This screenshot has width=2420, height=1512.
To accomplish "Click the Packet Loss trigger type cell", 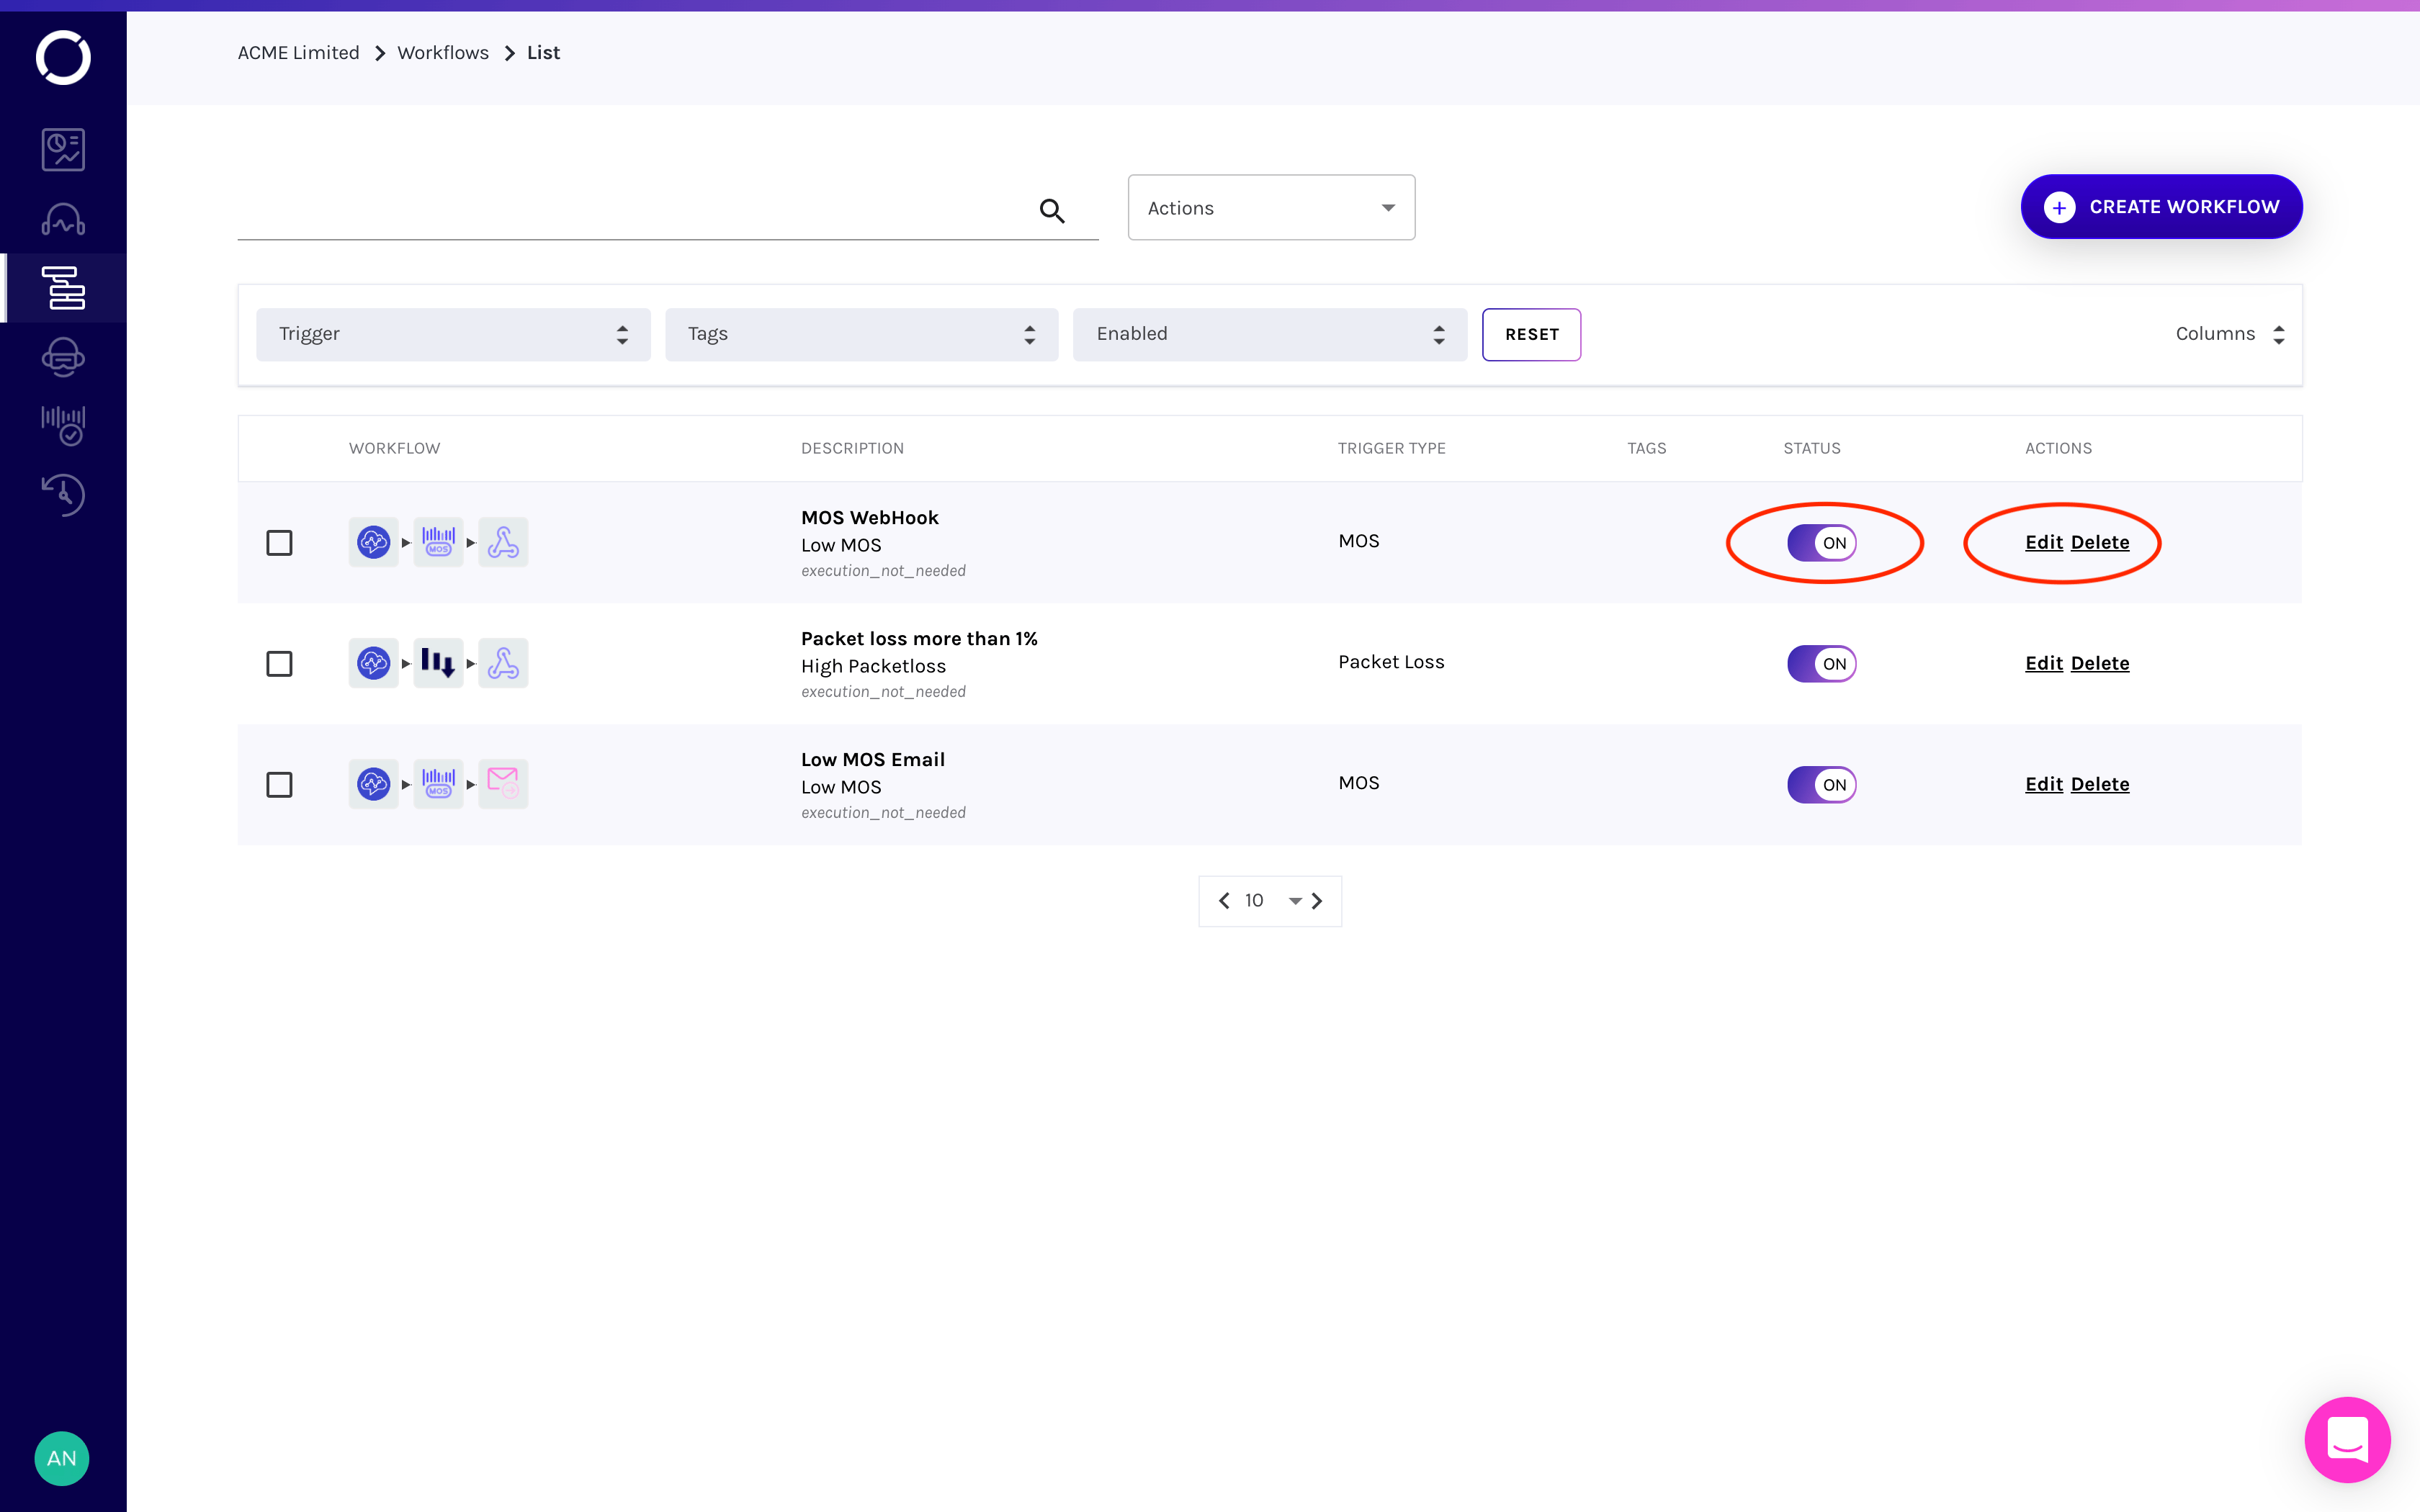I will click(1391, 662).
